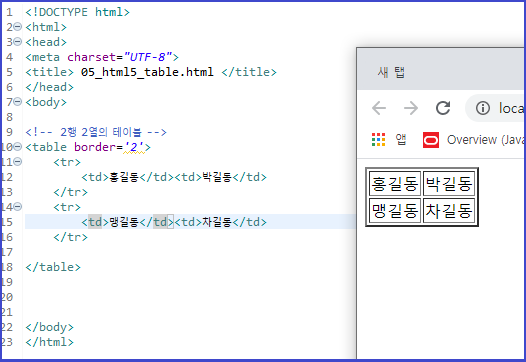The image size is (526, 362).
Task: Collapse the first tr fold on line 11
Action: point(18,162)
